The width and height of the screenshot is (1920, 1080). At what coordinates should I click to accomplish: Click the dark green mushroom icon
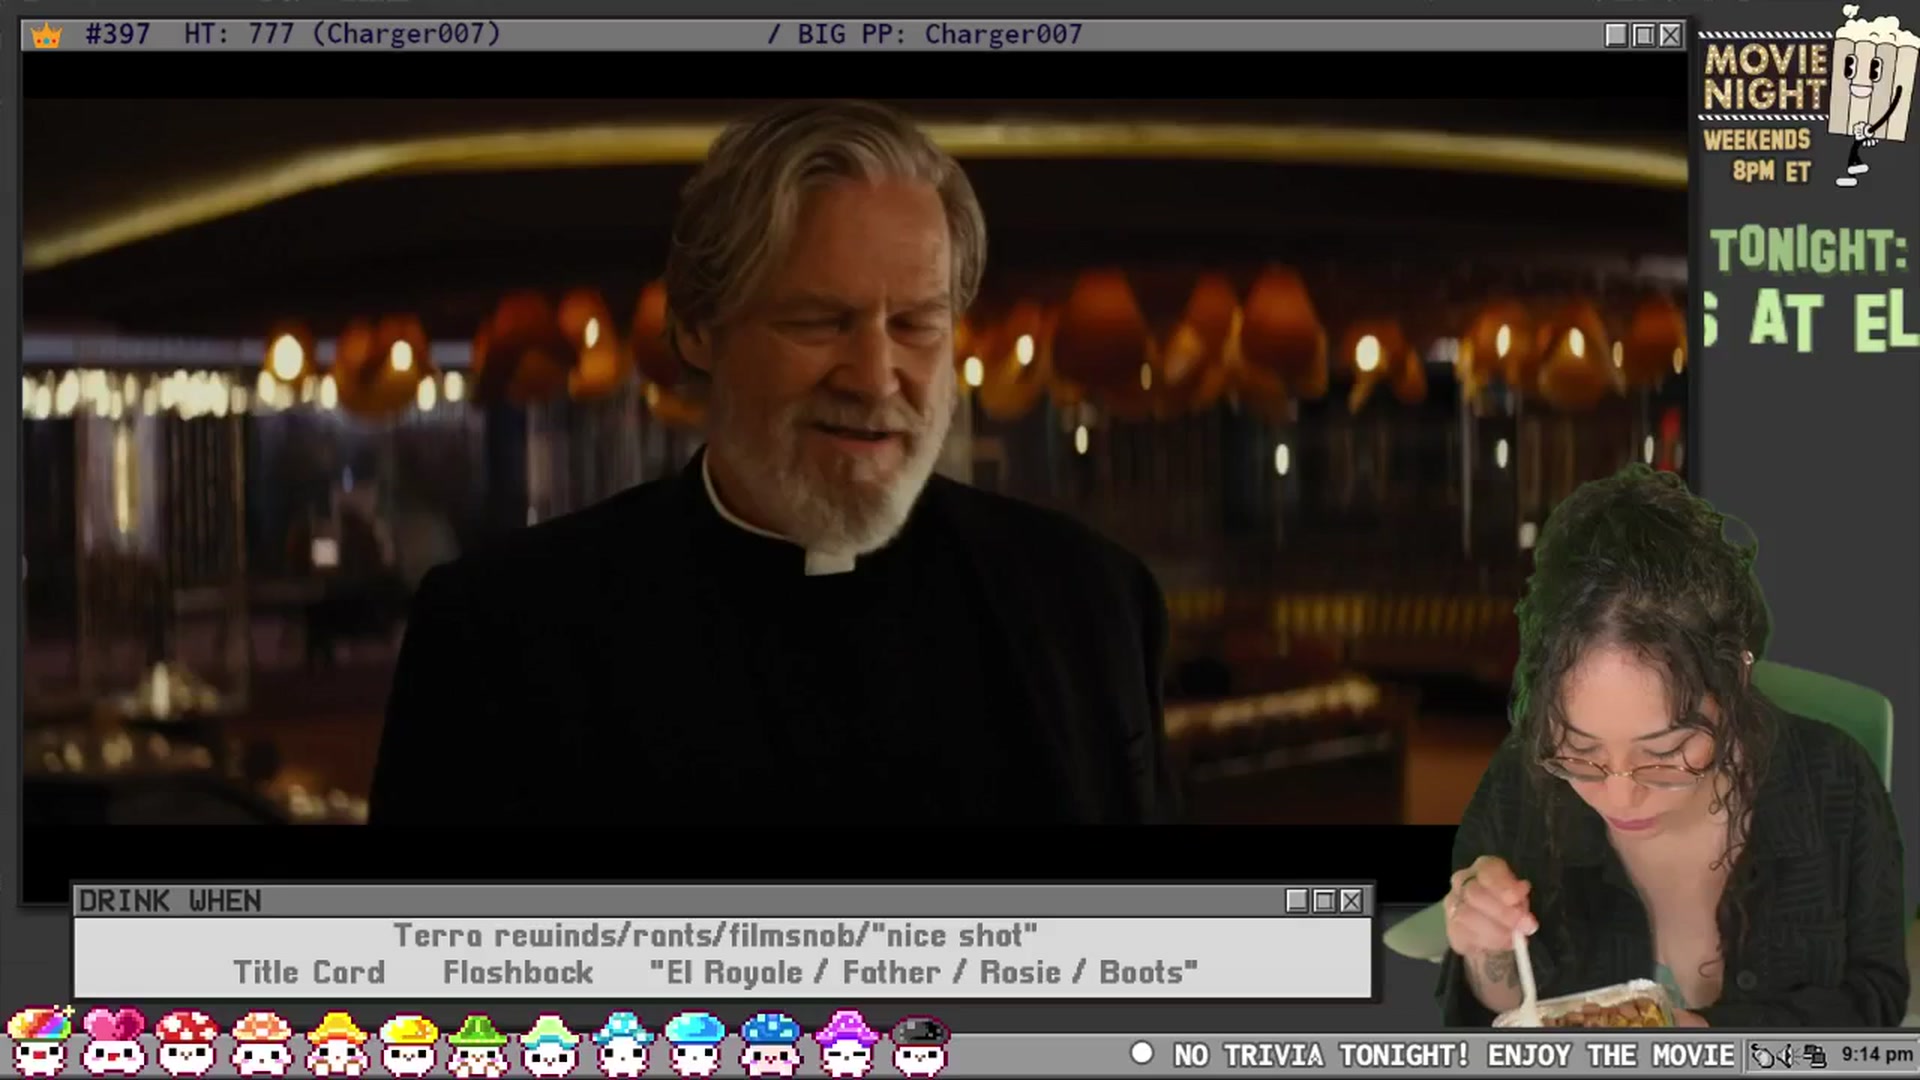pyautogui.click(x=478, y=1043)
